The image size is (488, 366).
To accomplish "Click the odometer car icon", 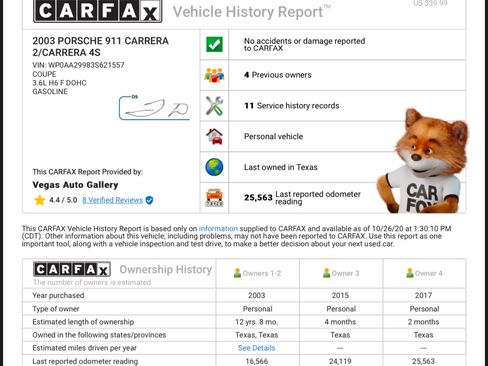I will [214, 198].
